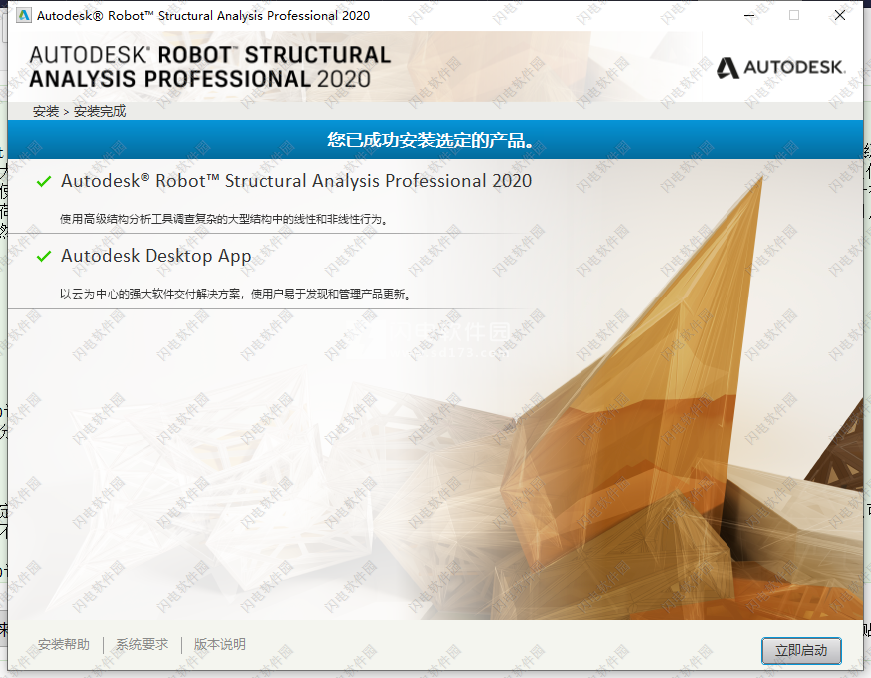The height and width of the screenshot is (678, 871).
Task: Click the Autodesk app icon in title bar
Action: point(24,15)
